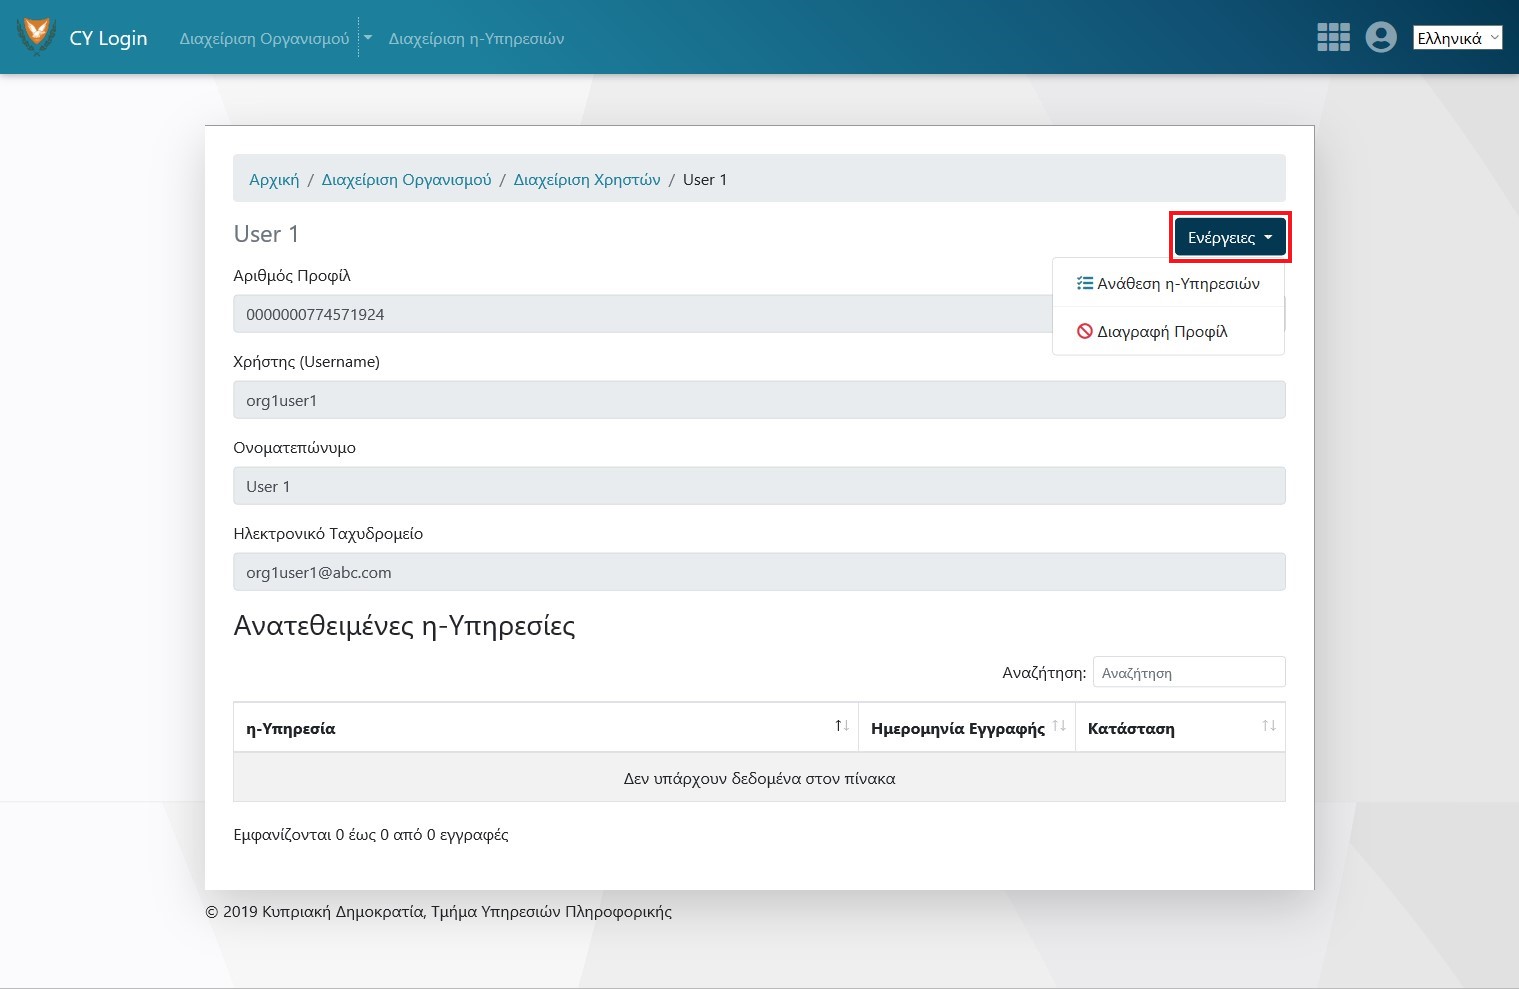Viewport: 1519px width, 989px height.
Task: Click the CY Login brand title
Action: pyautogui.click(x=108, y=38)
